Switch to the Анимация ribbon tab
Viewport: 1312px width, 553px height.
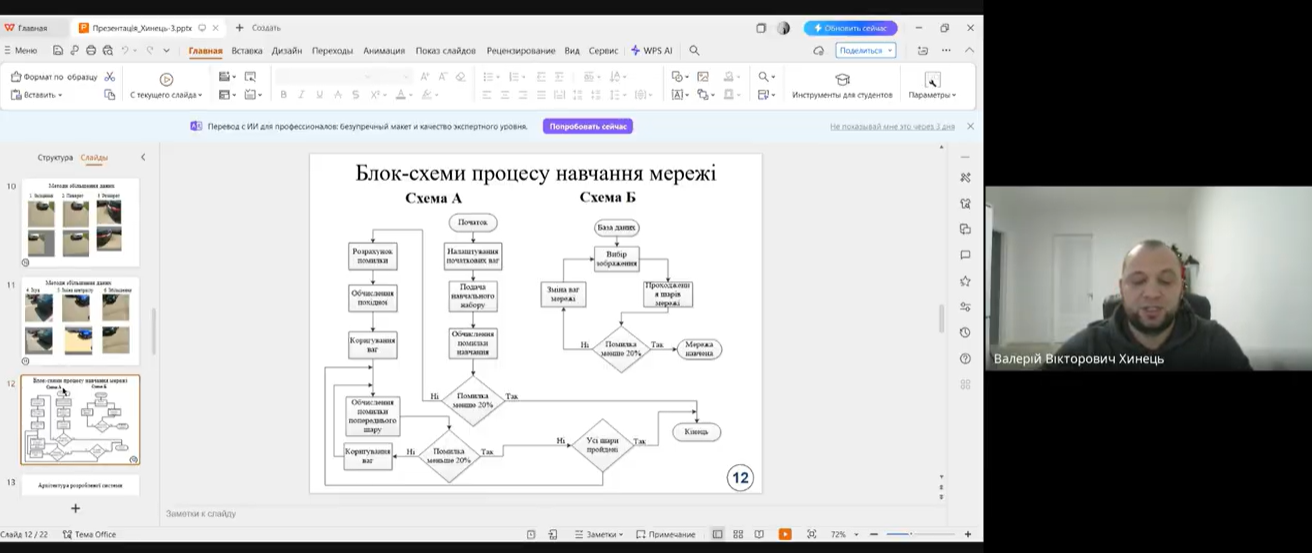[384, 50]
